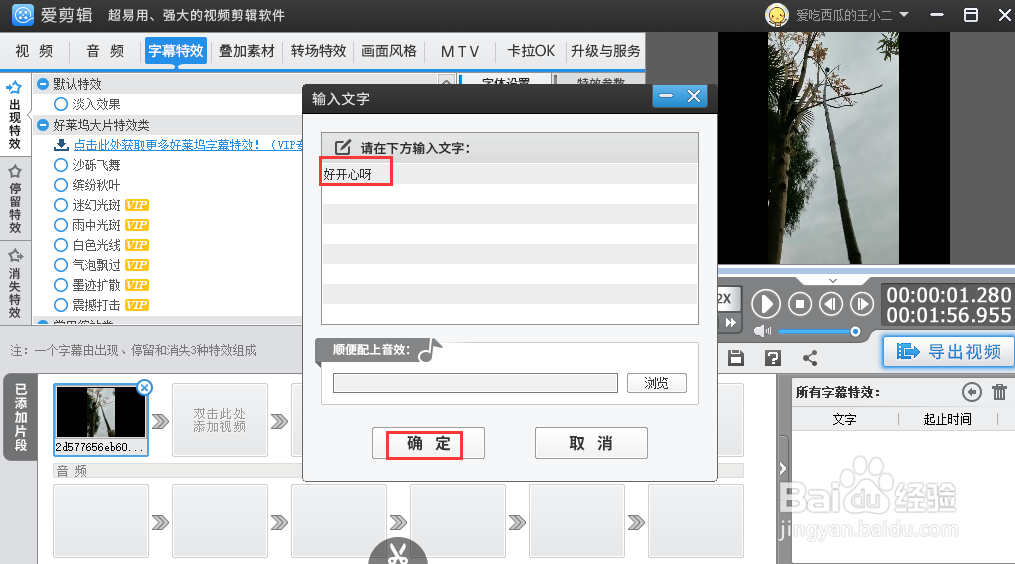
Task: Select the video clip thumbnail 2d577656eb60
Action: [101, 420]
